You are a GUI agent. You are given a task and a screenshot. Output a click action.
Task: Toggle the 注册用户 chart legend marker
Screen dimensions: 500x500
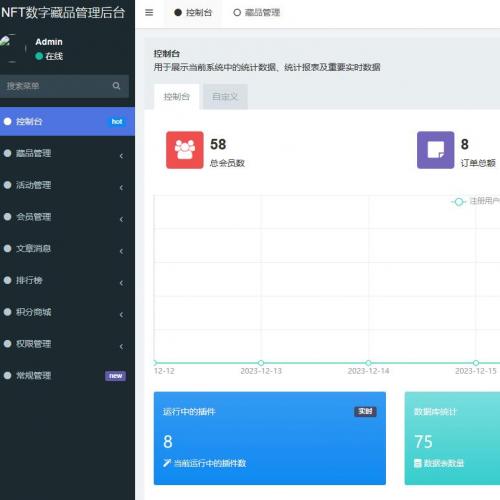[458, 202]
